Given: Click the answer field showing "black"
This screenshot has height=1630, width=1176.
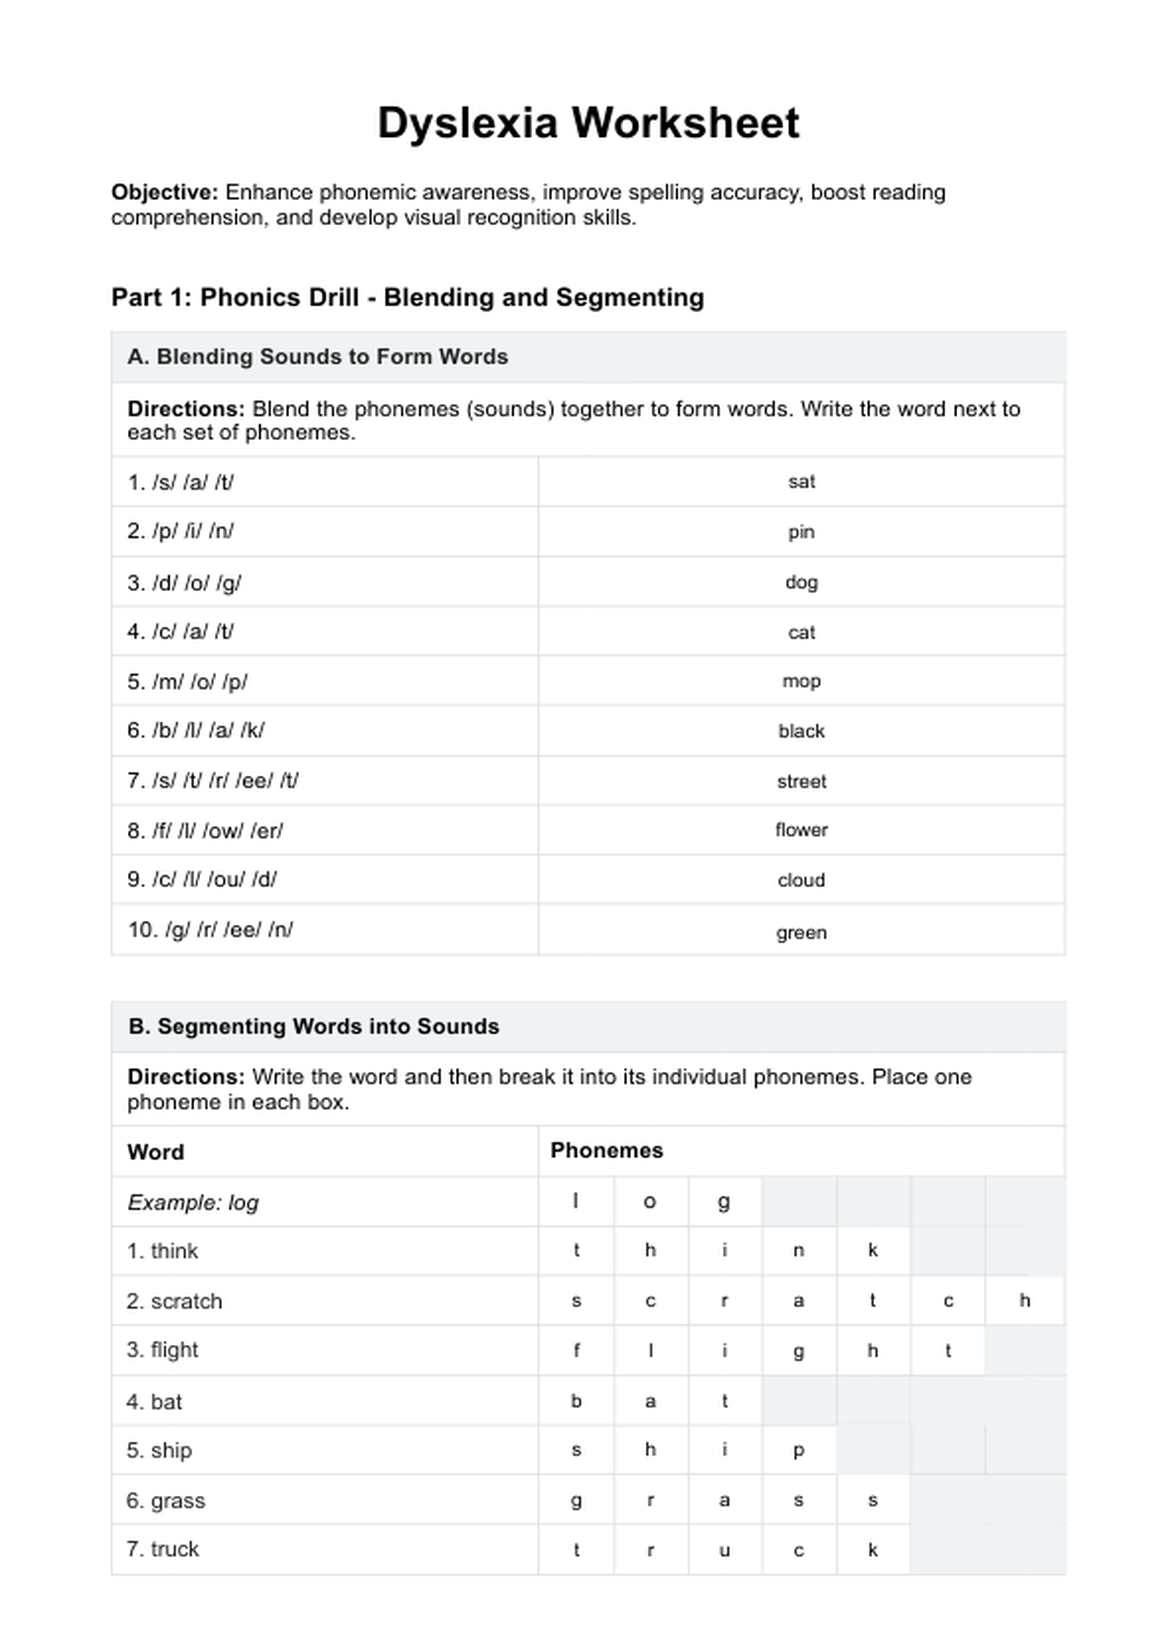Looking at the screenshot, I should click(x=801, y=731).
